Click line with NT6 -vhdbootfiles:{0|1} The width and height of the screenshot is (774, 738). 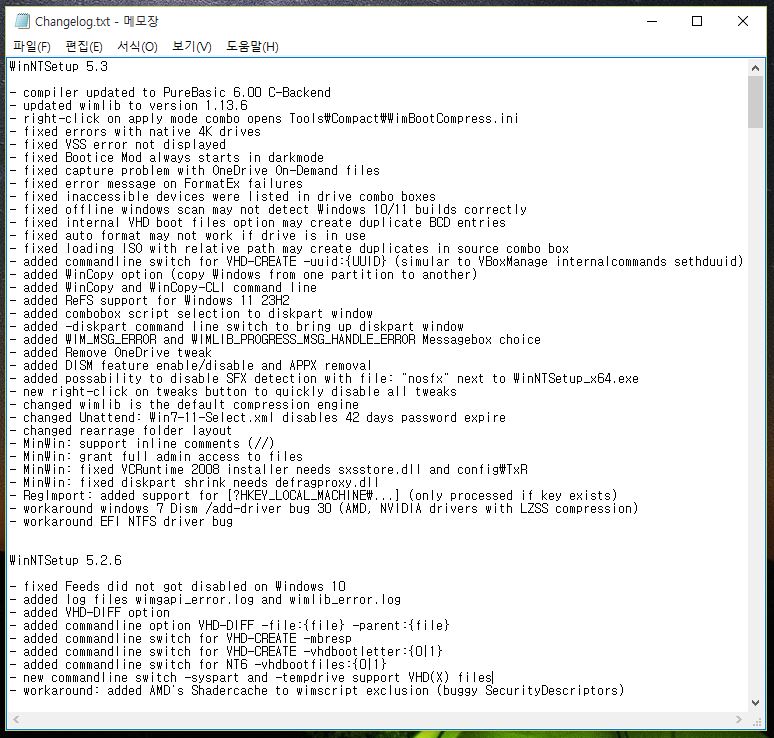[x=198, y=664]
